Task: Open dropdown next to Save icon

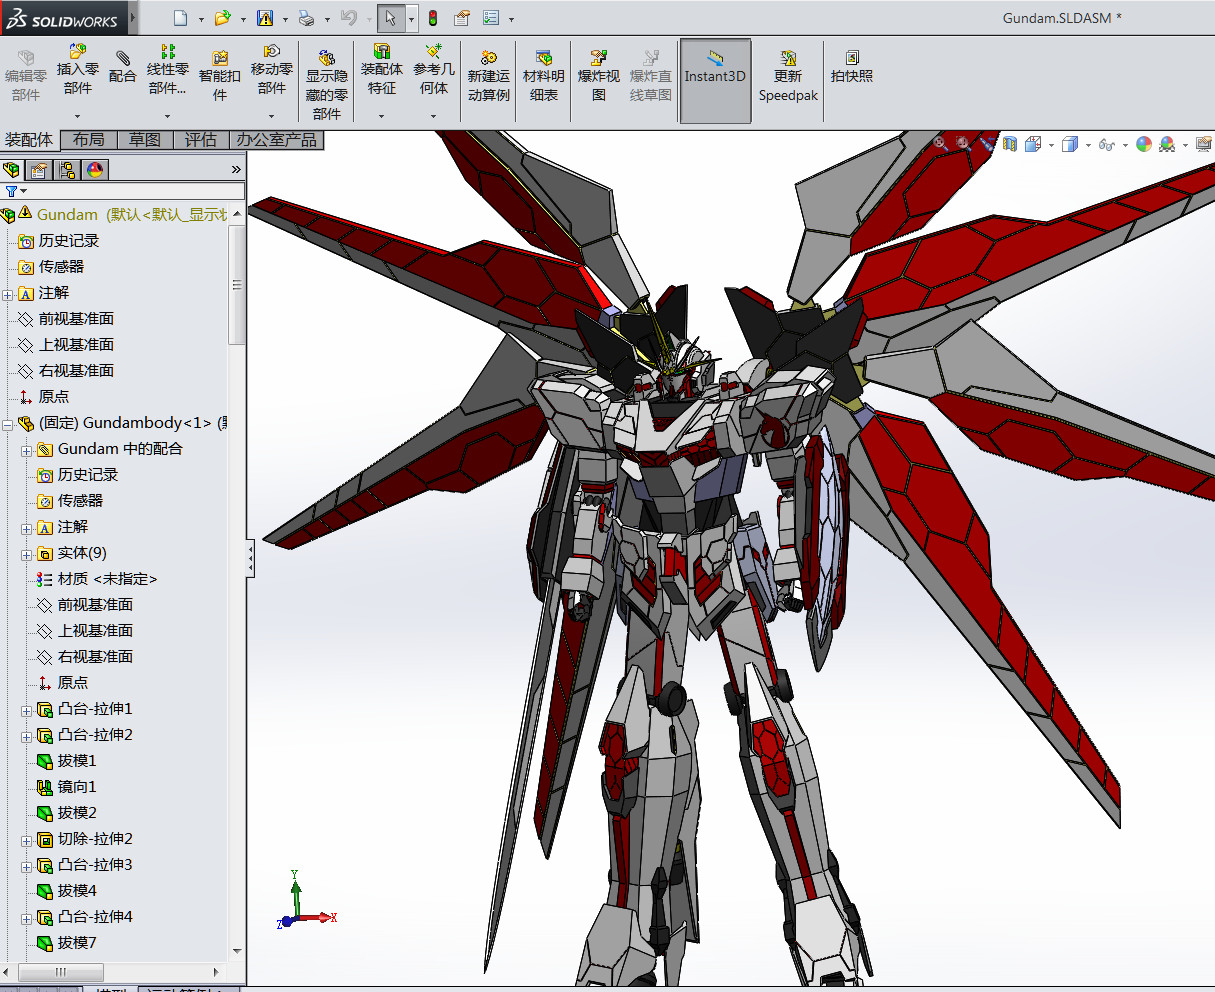Action: pyautogui.click(x=285, y=19)
